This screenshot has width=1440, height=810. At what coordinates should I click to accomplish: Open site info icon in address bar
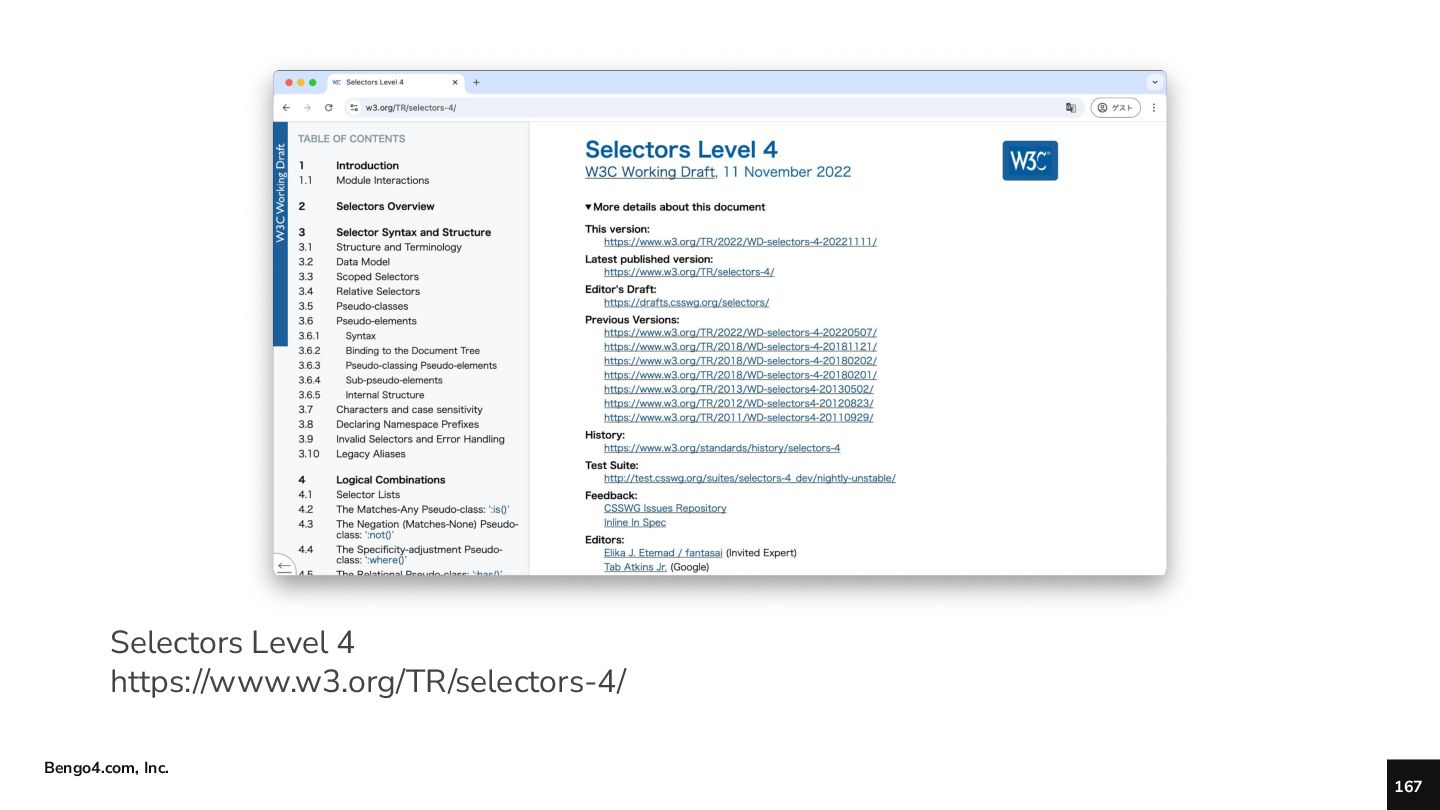pos(354,108)
